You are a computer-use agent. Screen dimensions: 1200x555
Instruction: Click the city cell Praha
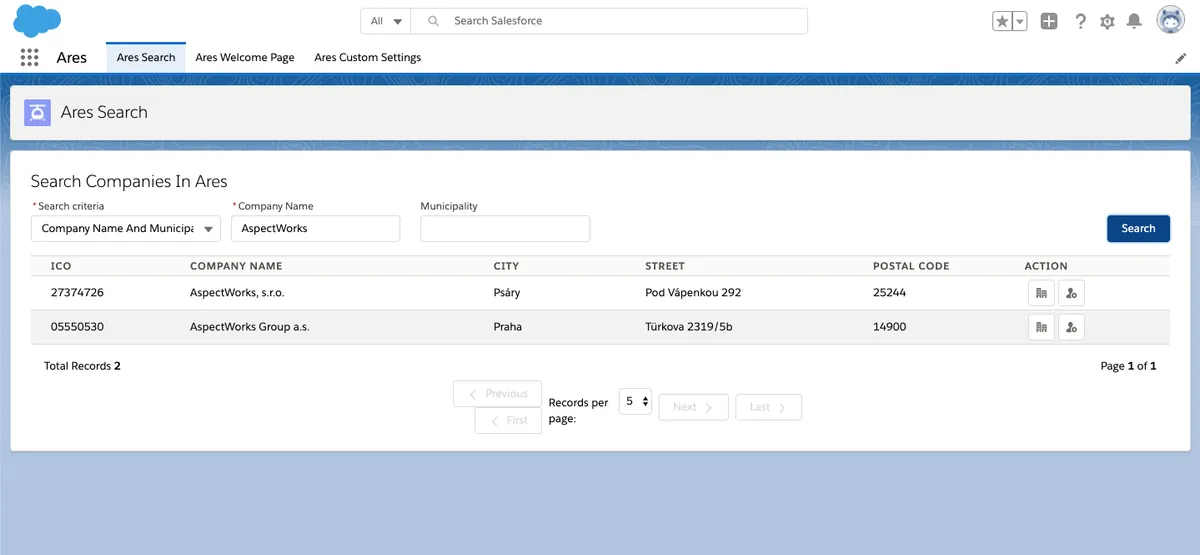coord(508,327)
